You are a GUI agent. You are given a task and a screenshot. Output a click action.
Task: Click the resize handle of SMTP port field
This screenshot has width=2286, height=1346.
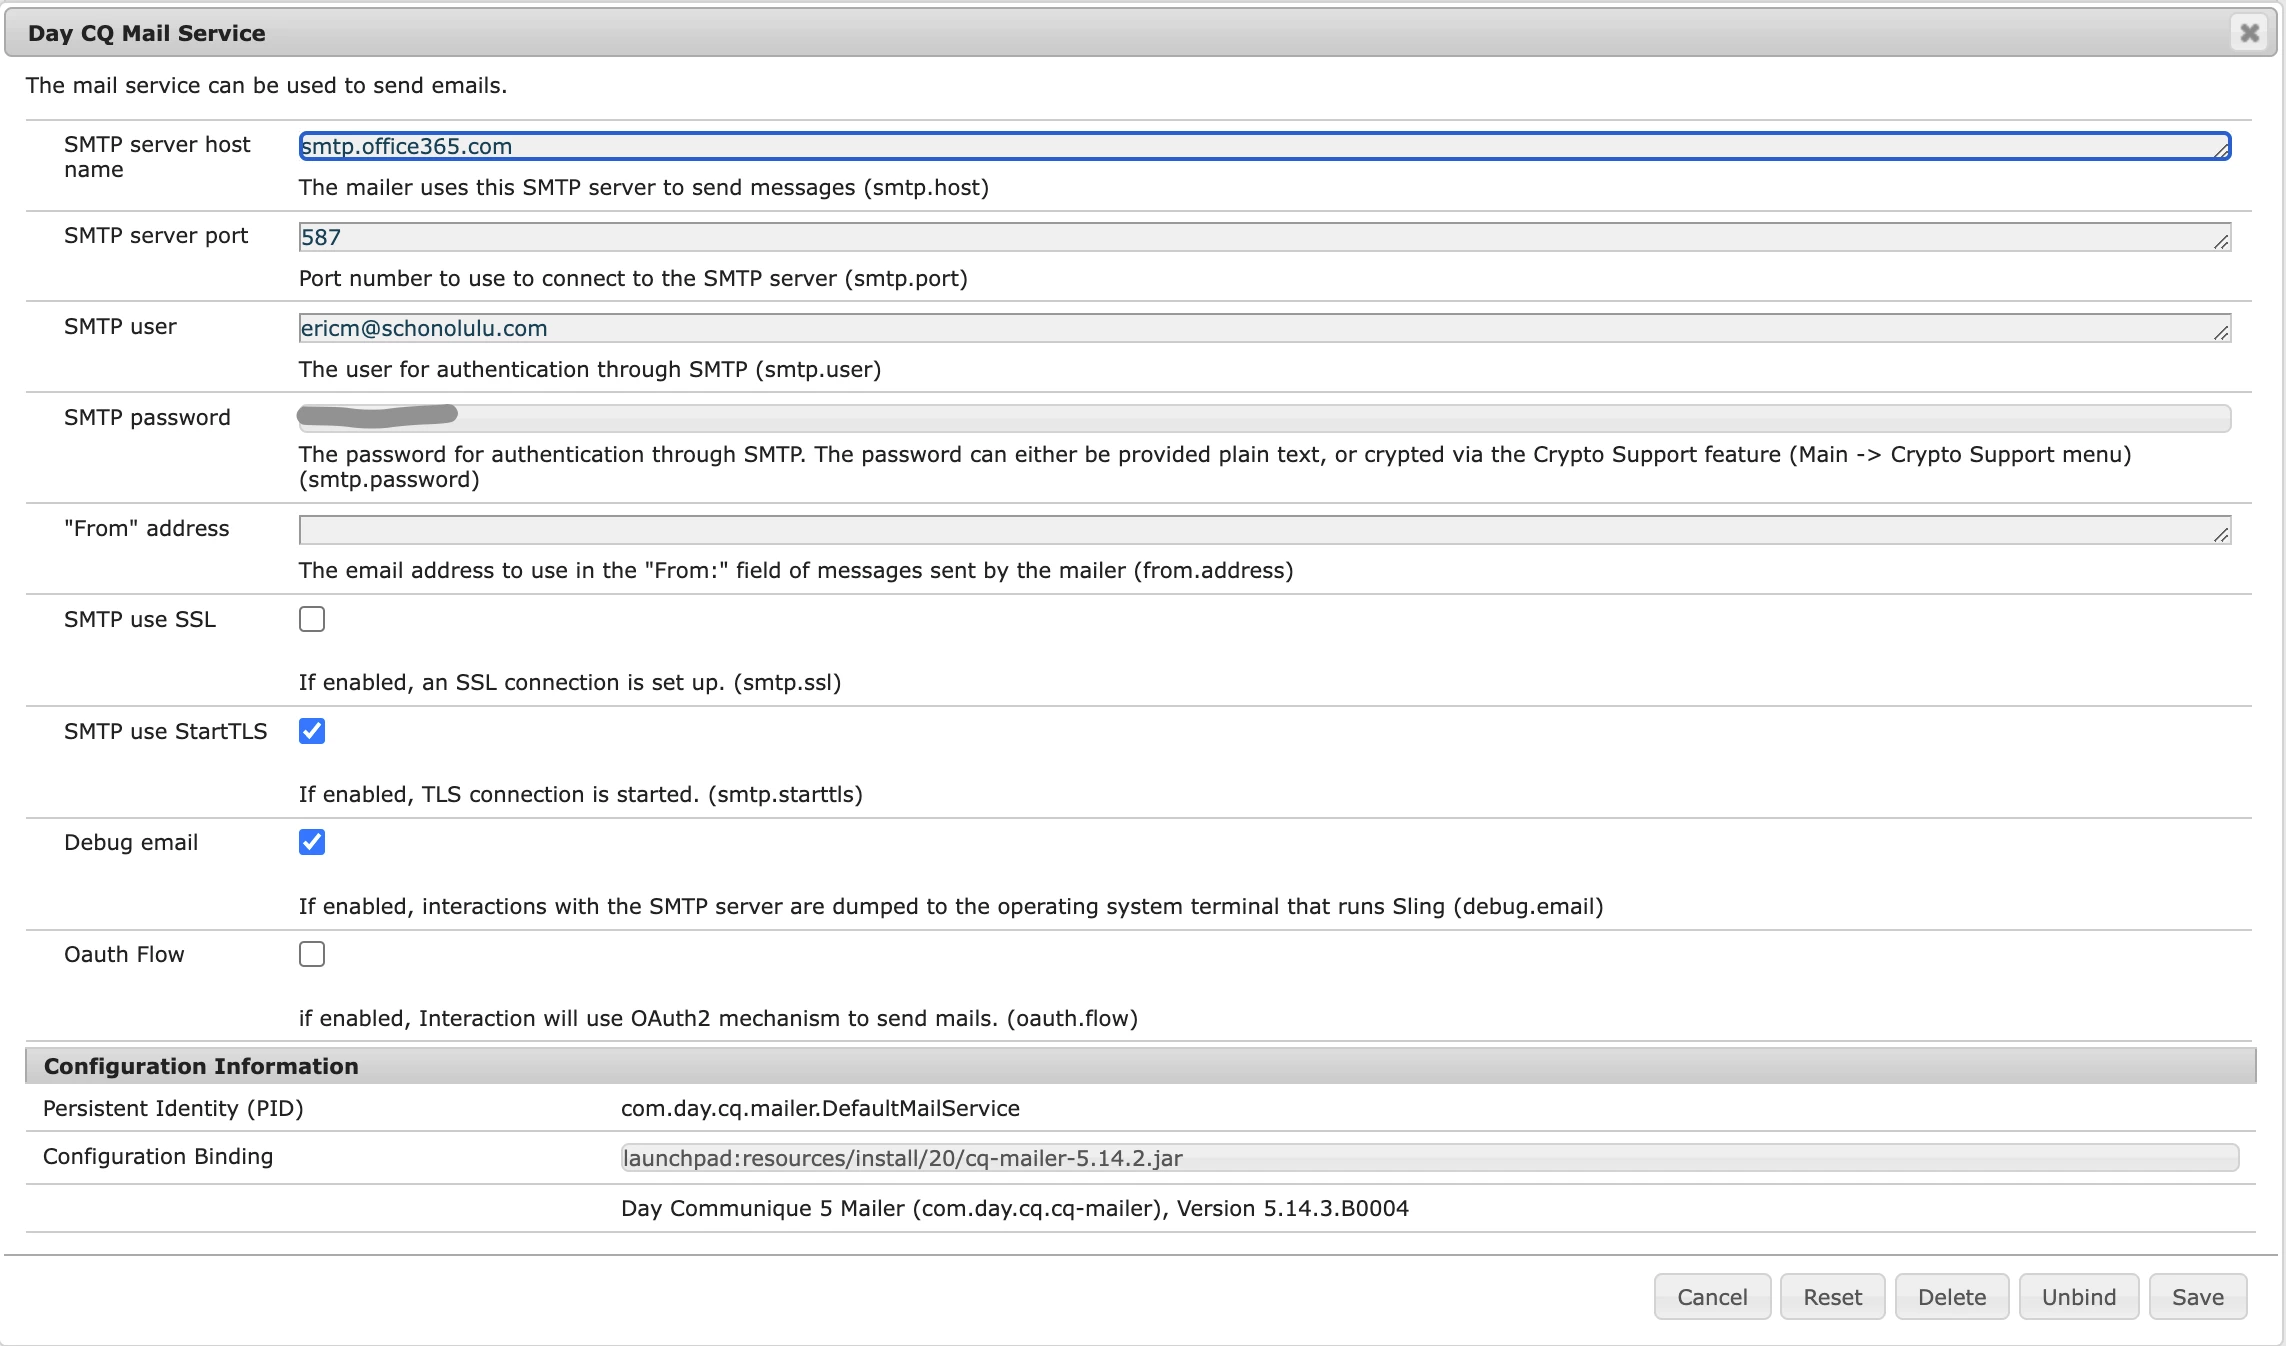click(2221, 242)
